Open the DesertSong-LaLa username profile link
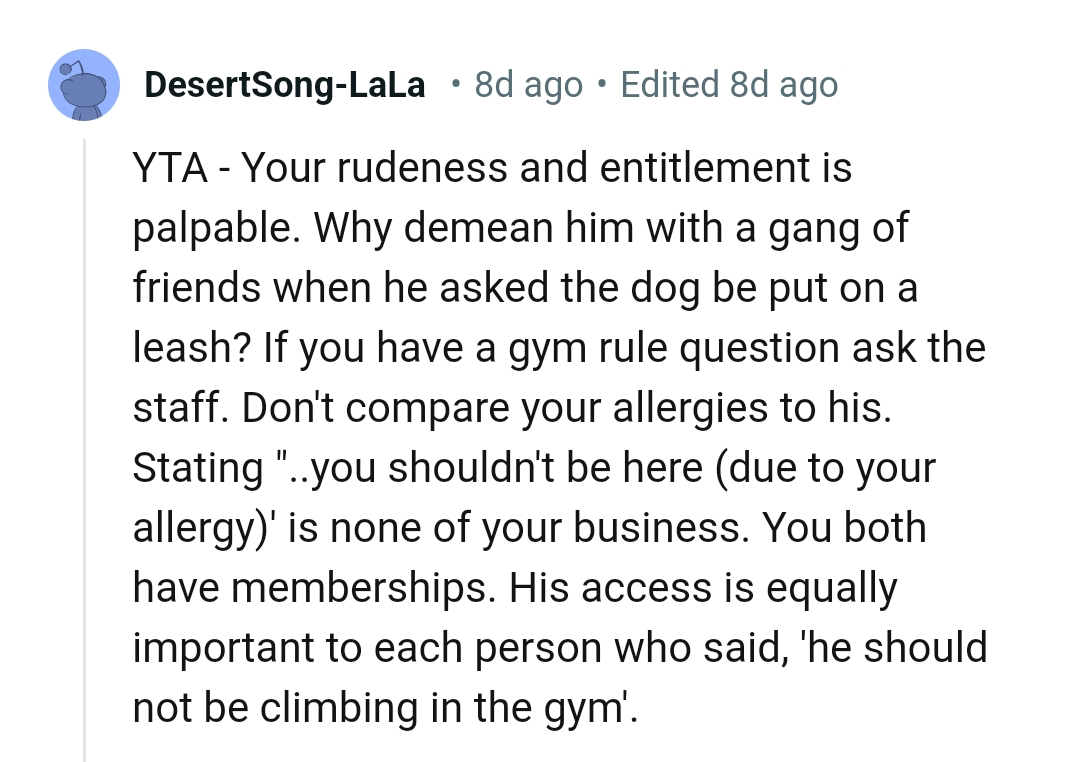The height and width of the screenshot is (762, 1080). coord(285,85)
